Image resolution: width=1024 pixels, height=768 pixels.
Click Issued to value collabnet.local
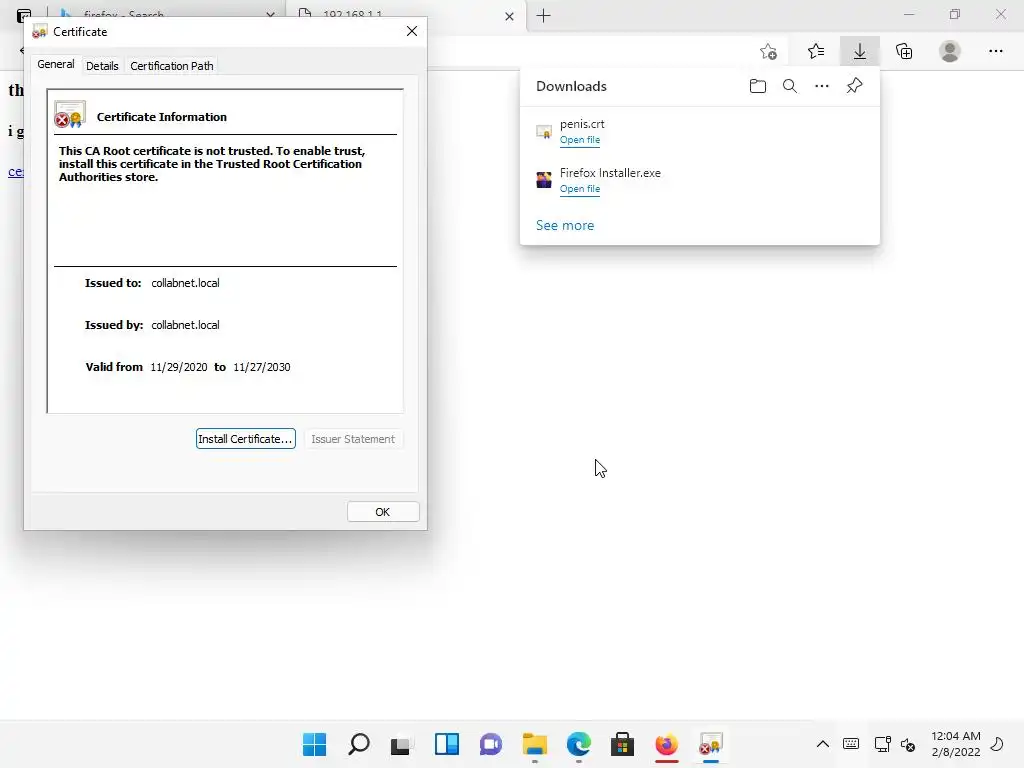click(x=185, y=283)
